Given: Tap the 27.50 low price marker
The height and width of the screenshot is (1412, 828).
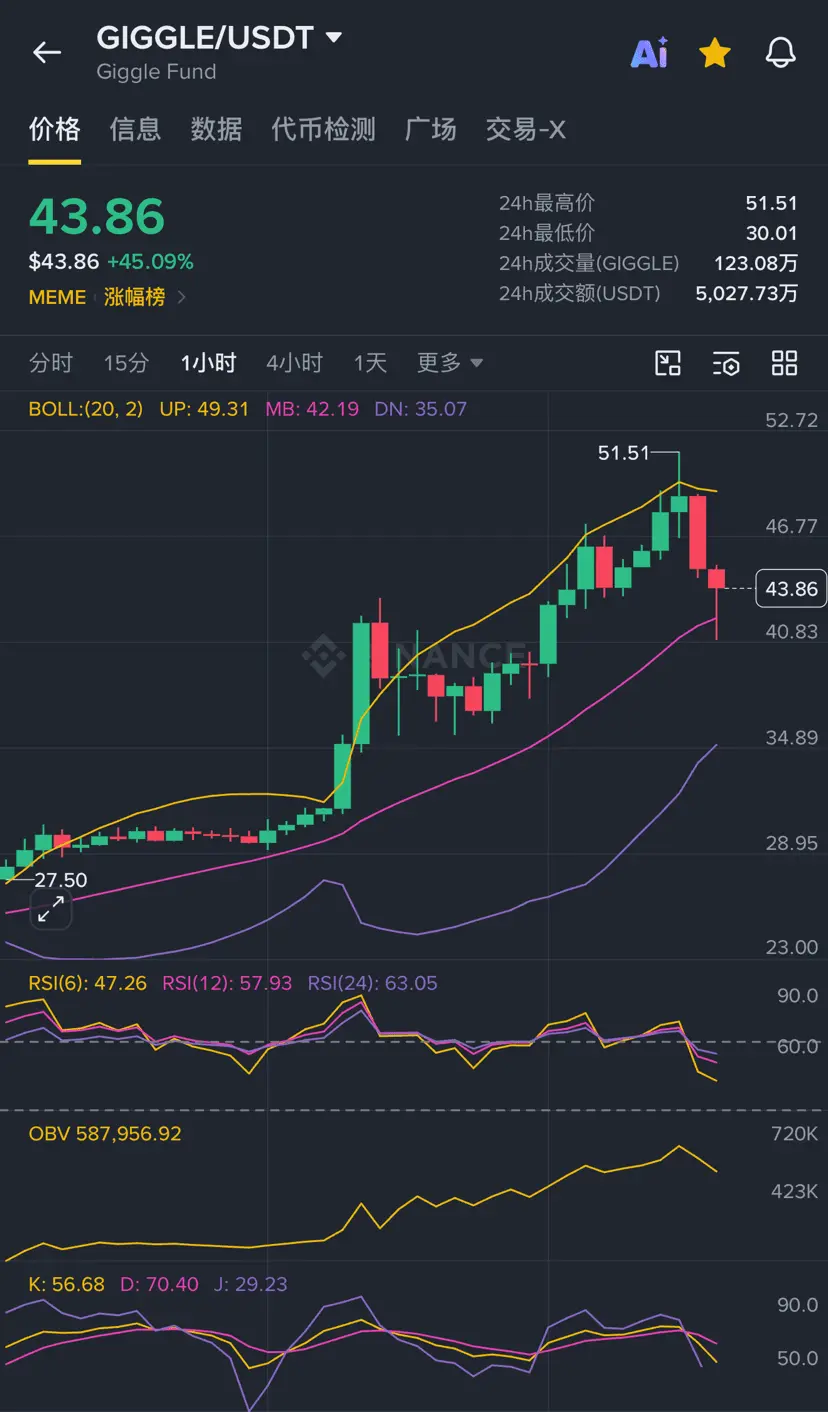Looking at the screenshot, I should pyautogui.click(x=61, y=880).
